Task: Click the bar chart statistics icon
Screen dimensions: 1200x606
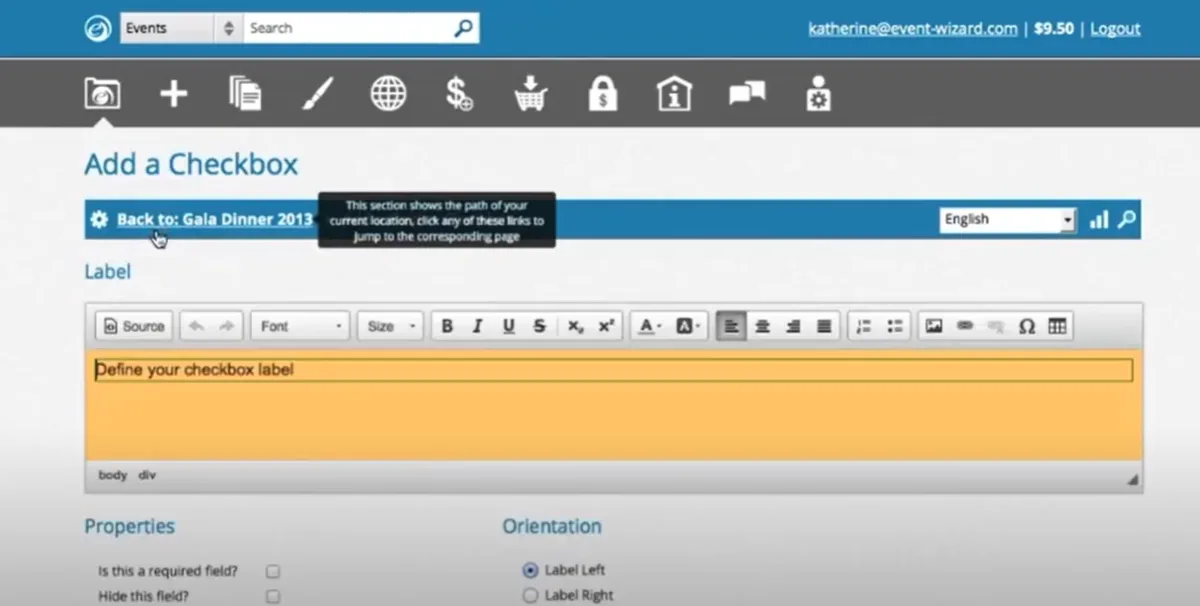Action: 1099,219
